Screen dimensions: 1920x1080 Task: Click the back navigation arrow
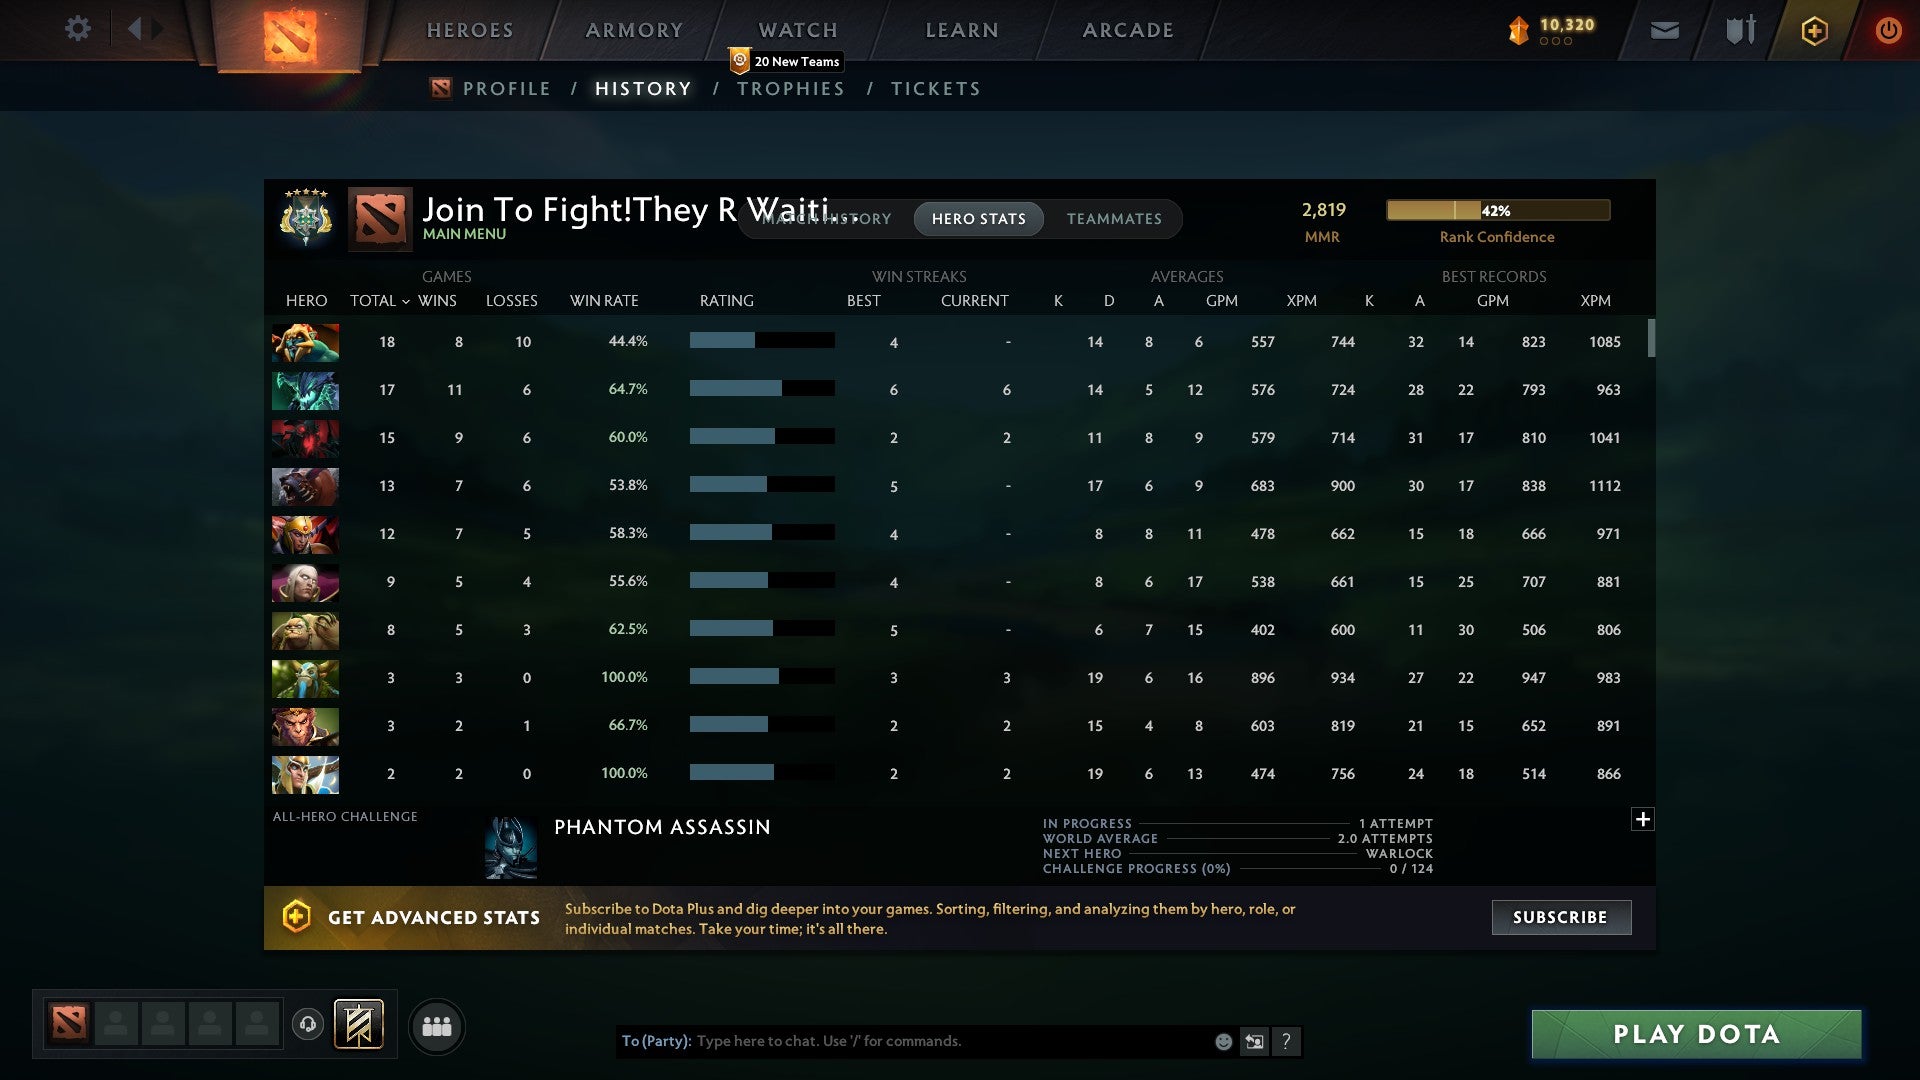pos(139,29)
